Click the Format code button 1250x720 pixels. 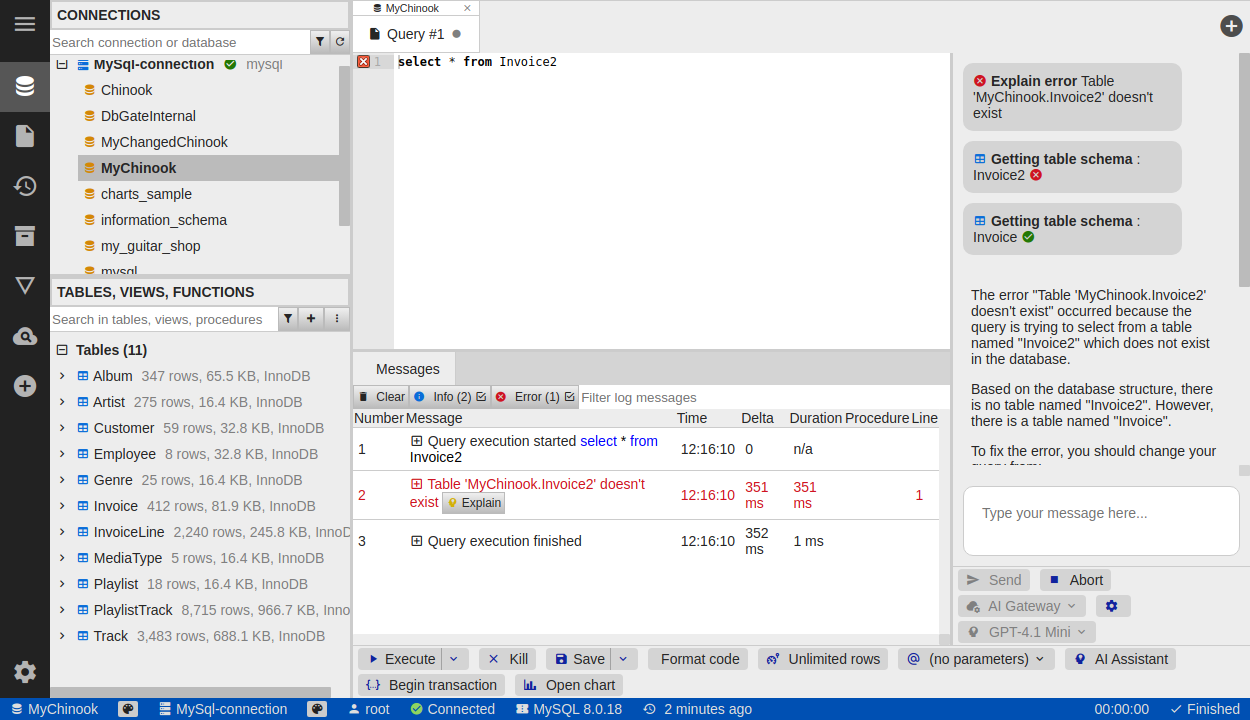(x=698, y=659)
